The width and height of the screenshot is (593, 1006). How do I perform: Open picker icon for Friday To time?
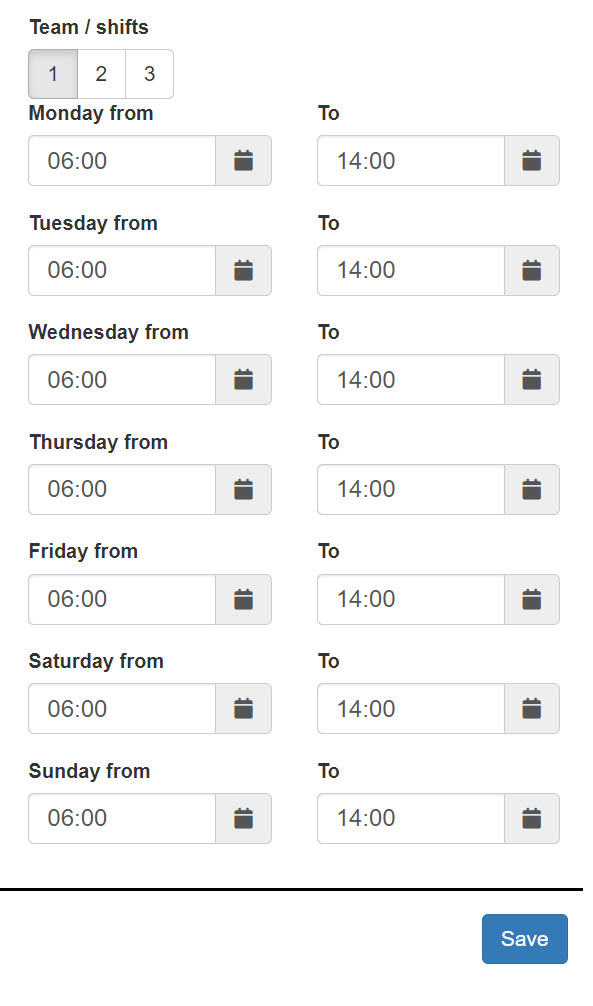(531, 599)
